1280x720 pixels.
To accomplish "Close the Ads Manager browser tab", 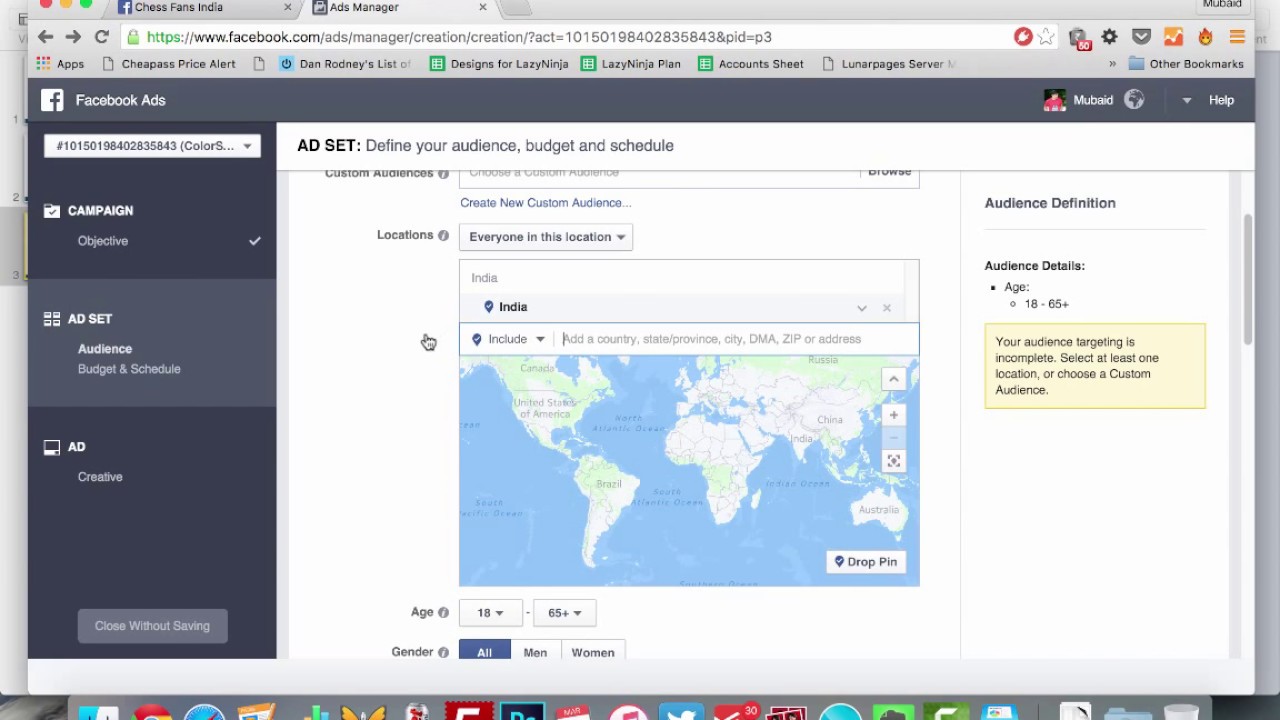I will coord(483,7).
